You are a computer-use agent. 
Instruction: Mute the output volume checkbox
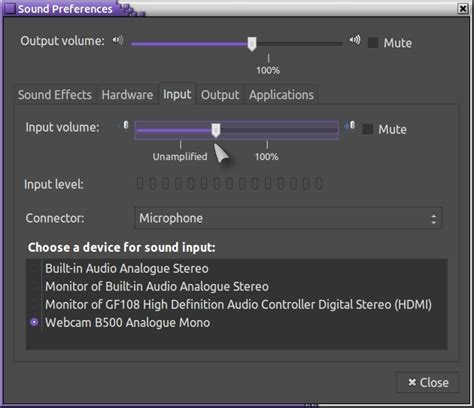(373, 43)
